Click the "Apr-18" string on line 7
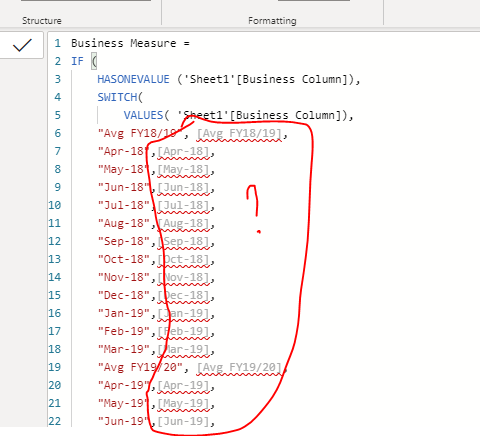Screen dimensions: 480x436 [x=124, y=151]
